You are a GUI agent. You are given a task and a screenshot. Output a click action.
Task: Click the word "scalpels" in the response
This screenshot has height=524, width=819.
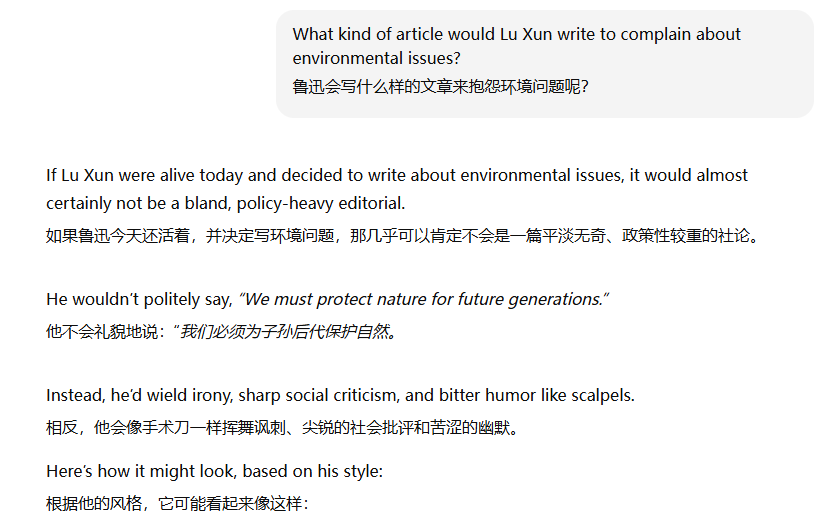601,395
